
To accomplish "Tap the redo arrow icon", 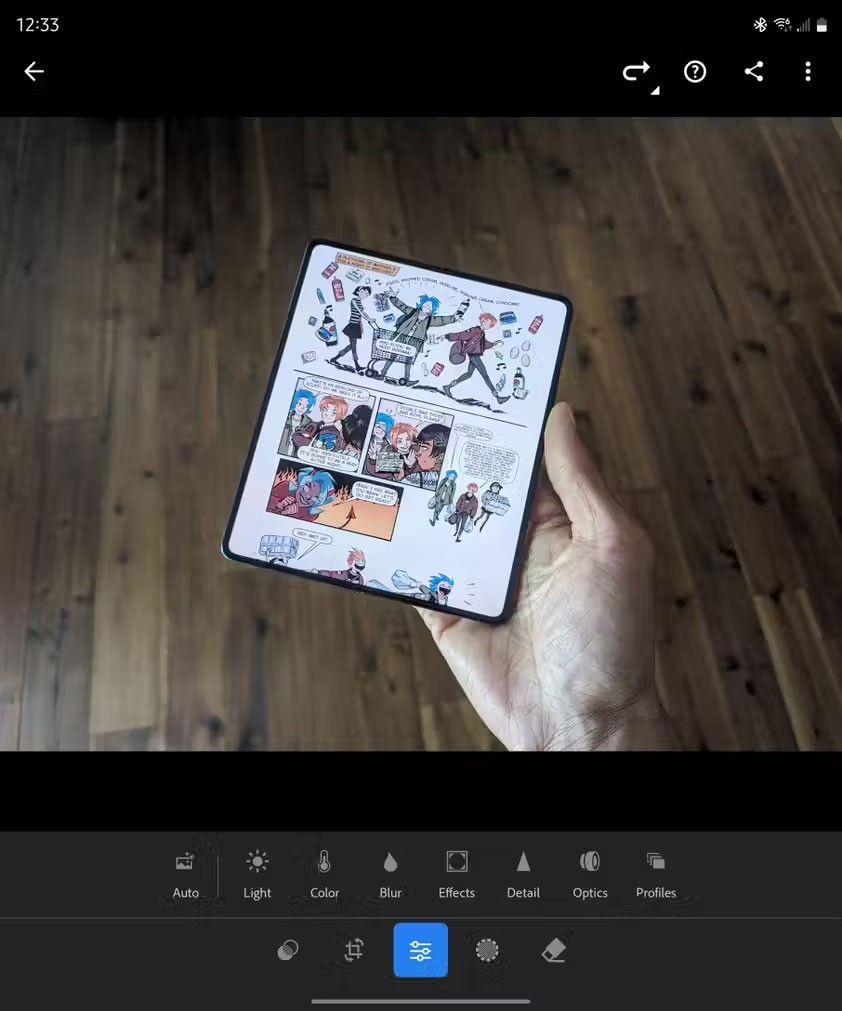I will (636, 71).
